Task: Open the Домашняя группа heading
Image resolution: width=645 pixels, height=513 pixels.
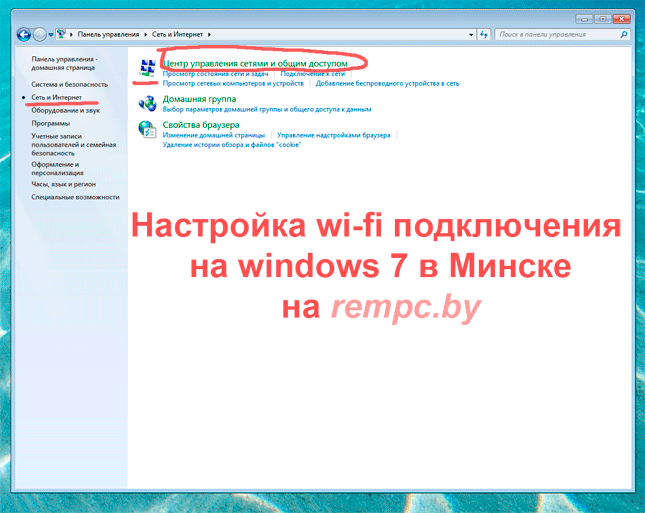Action: coord(199,99)
